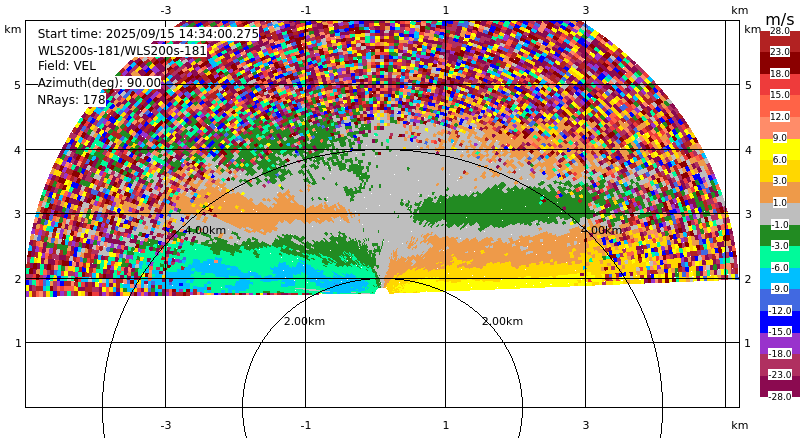Select the orange colorbar segment between 3.0 and 1.0

pos(780,192)
